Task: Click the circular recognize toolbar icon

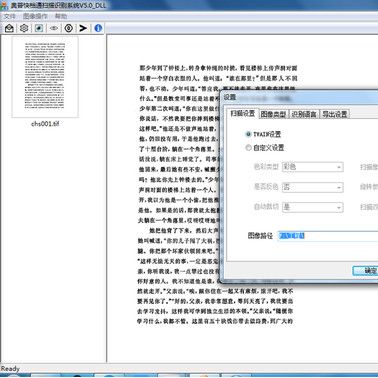Action: 69,28
